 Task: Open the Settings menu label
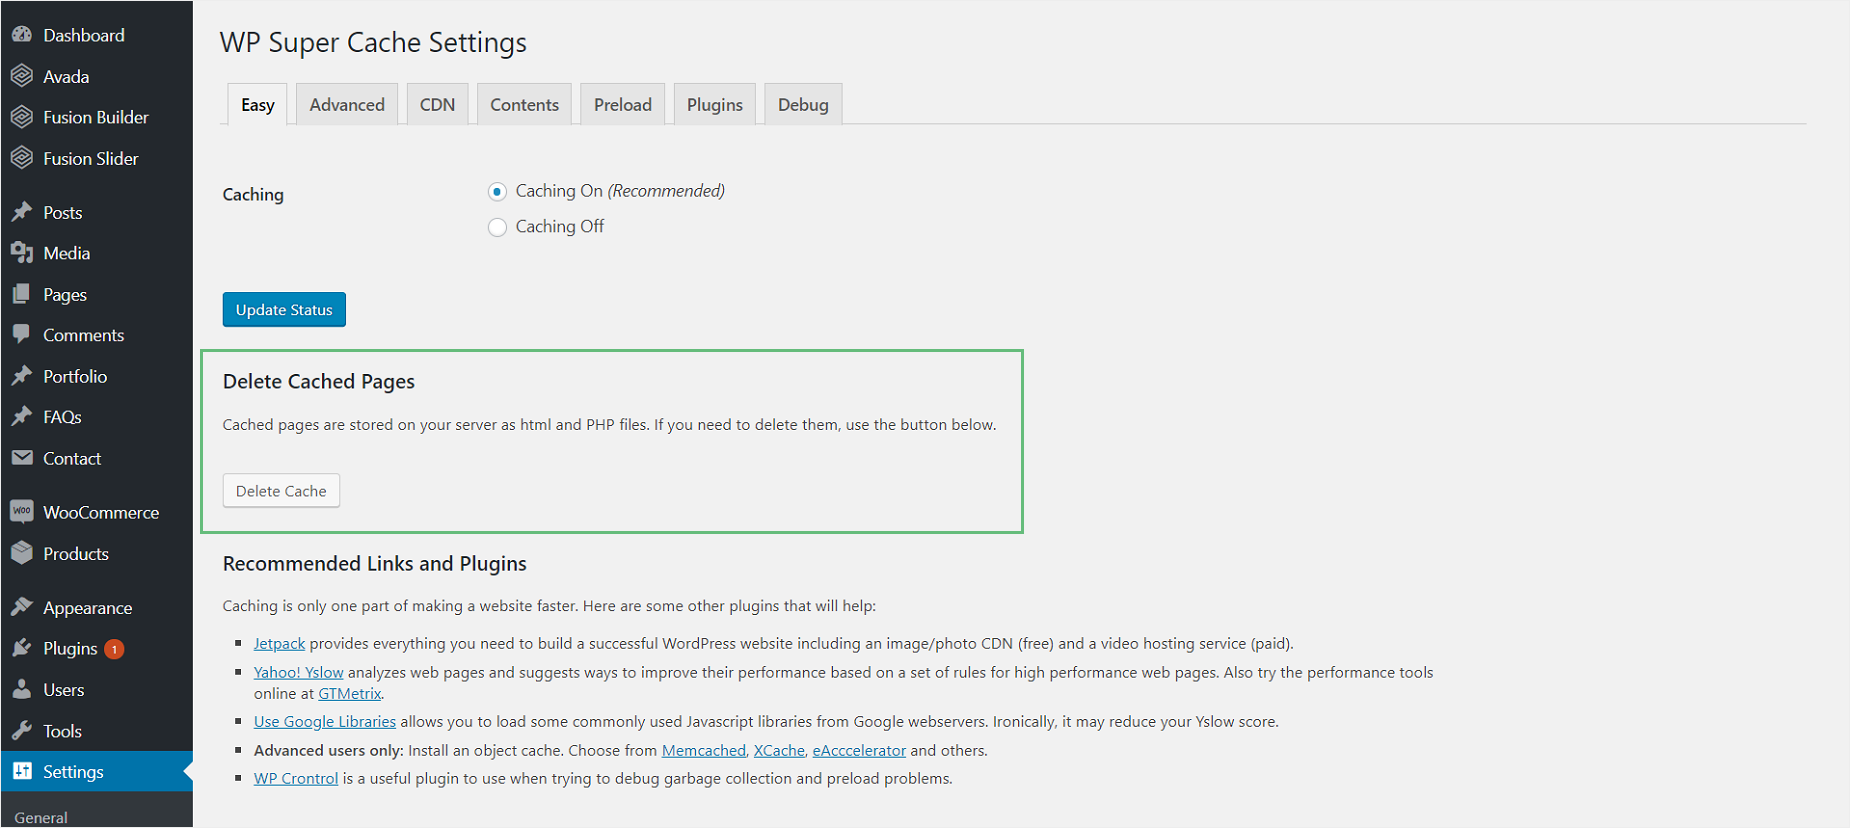[x=73, y=772]
